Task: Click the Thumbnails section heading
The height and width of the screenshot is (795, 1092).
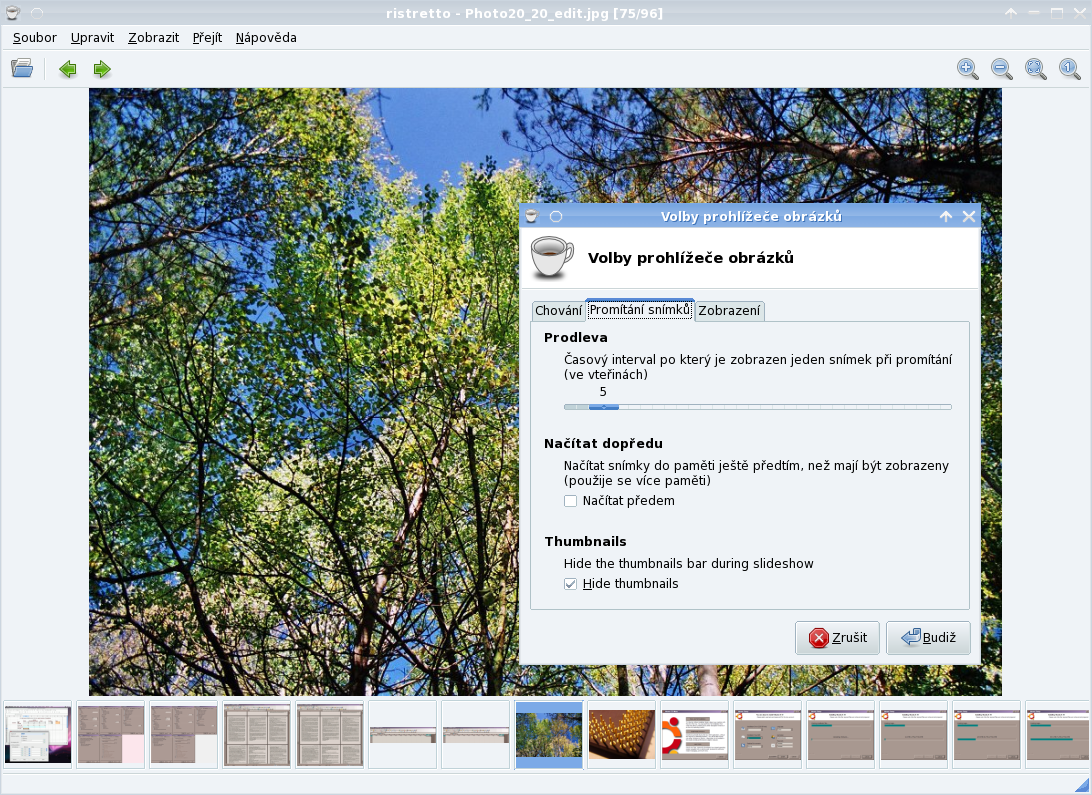Action: pos(585,542)
